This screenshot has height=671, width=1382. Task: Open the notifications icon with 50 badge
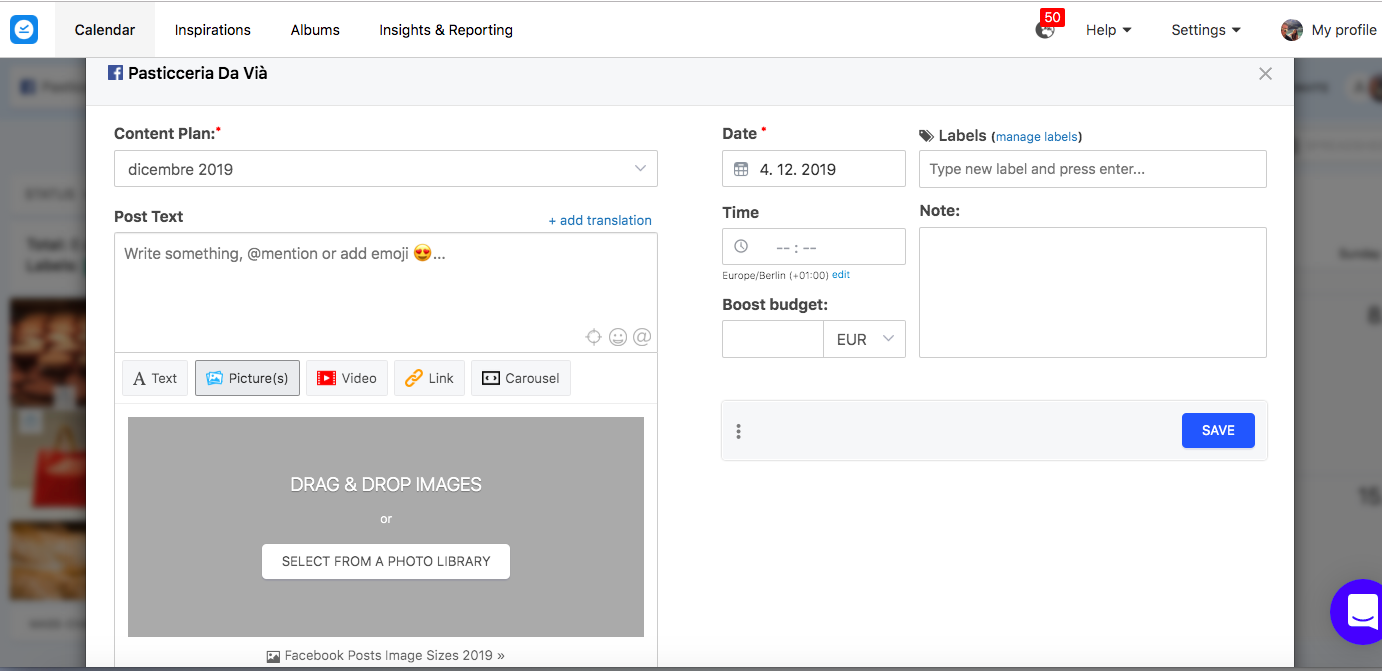coord(1045,30)
